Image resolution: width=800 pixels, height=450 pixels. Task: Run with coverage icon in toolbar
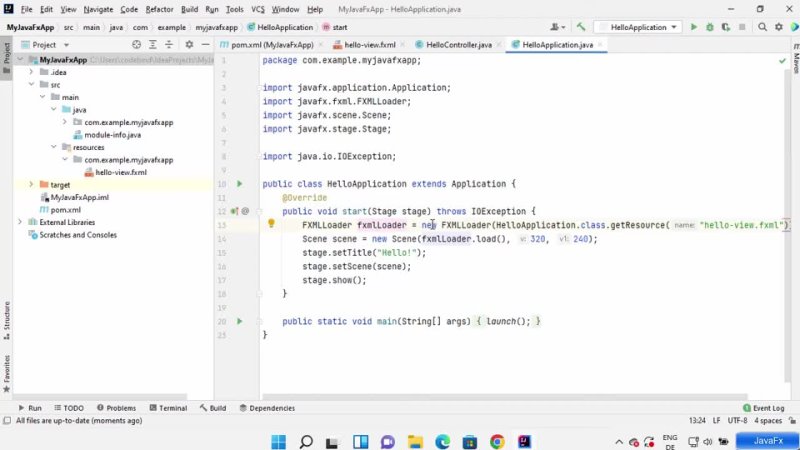(x=726, y=27)
